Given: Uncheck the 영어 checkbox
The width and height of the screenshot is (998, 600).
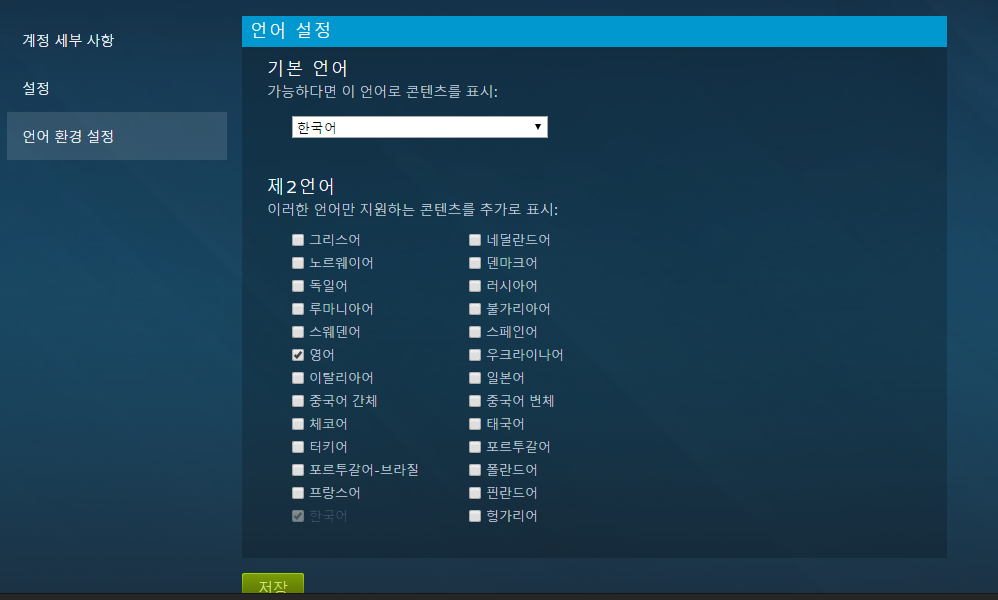Looking at the screenshot, I should pyautogui.click(x=298, y=355).
